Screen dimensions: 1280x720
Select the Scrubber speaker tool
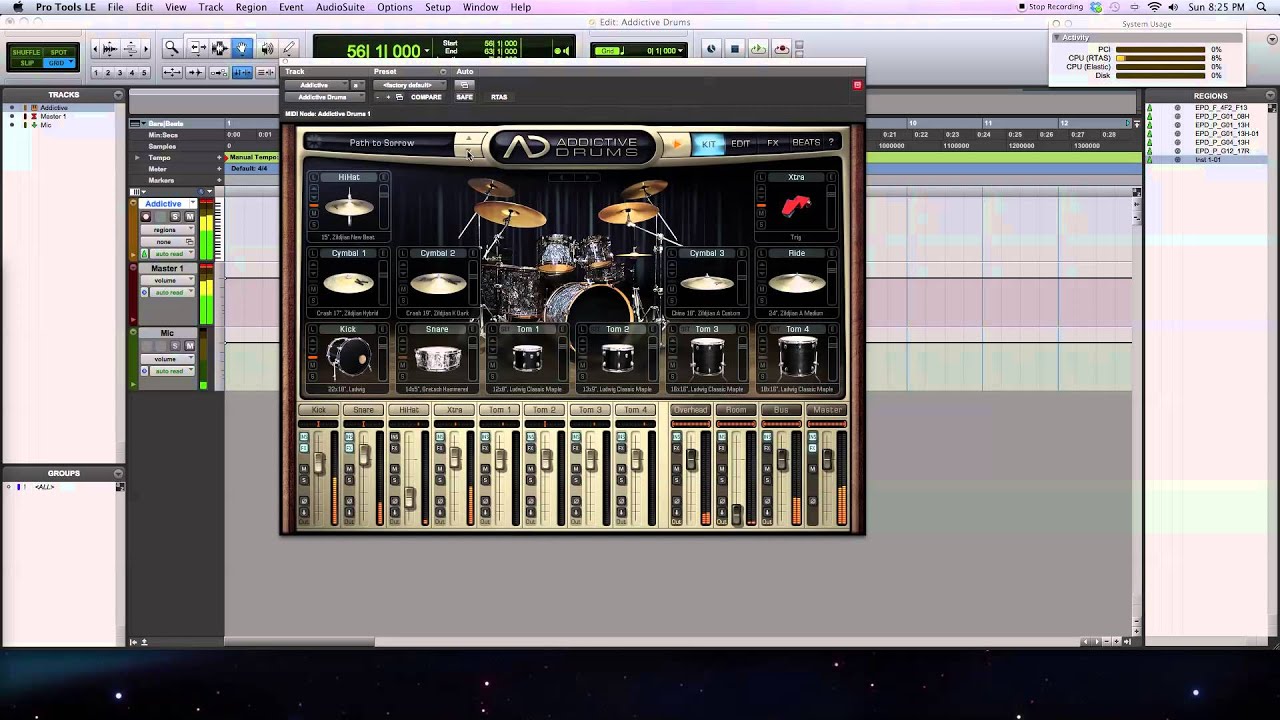click(x=267, y=48)
